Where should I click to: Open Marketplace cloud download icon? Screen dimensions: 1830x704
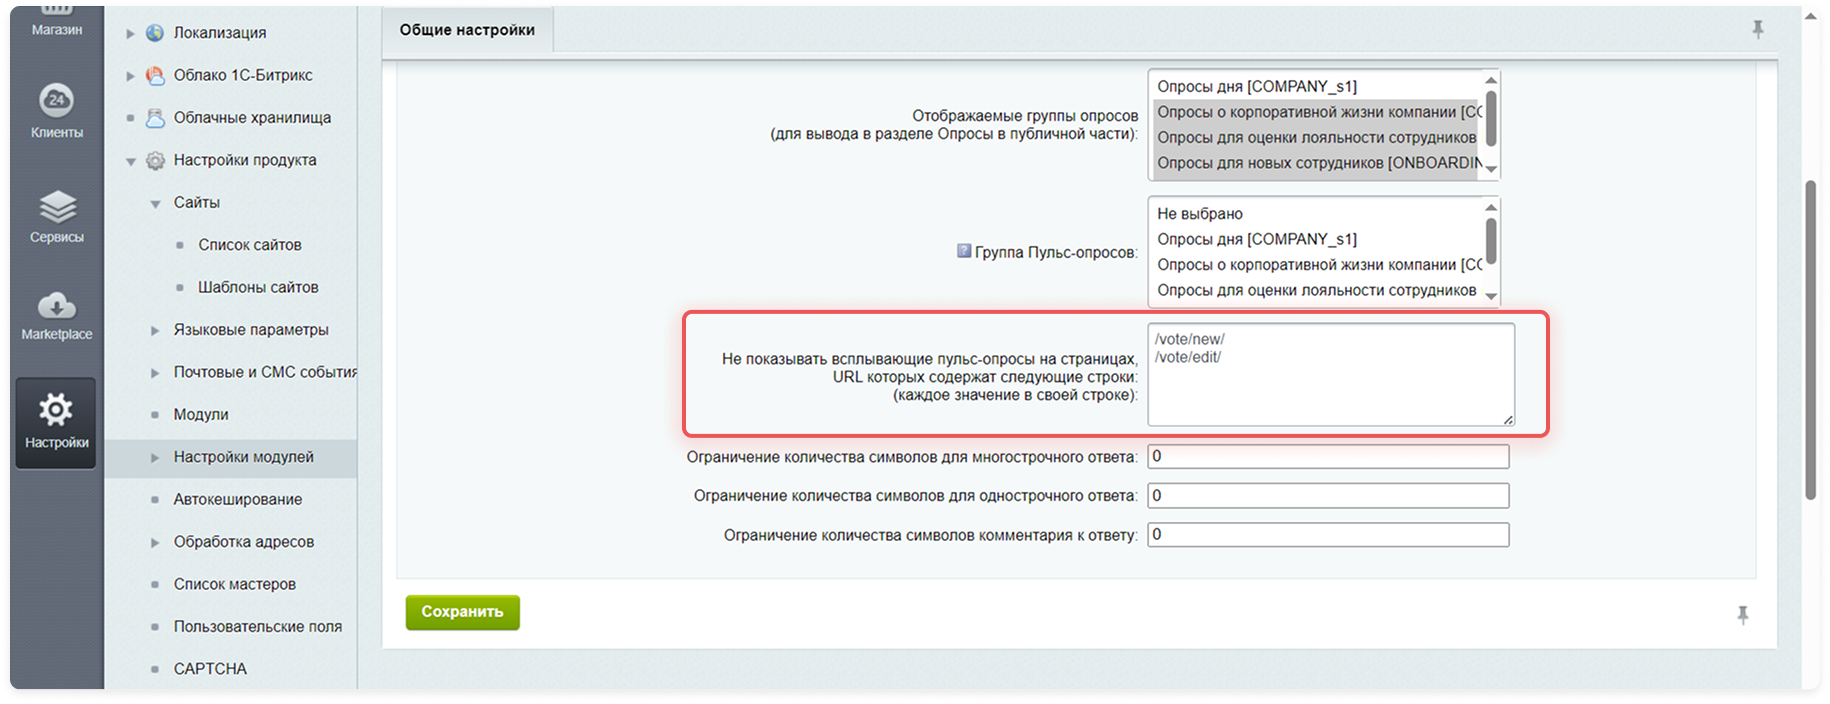(56, 306)
